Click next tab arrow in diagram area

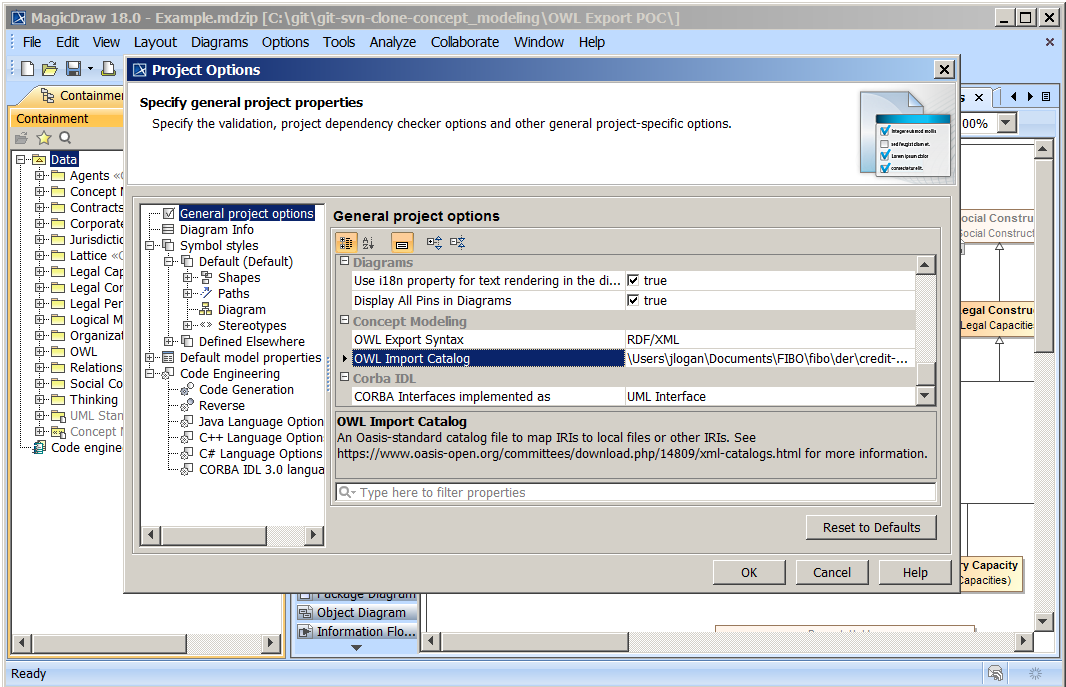pos(1030,97)
